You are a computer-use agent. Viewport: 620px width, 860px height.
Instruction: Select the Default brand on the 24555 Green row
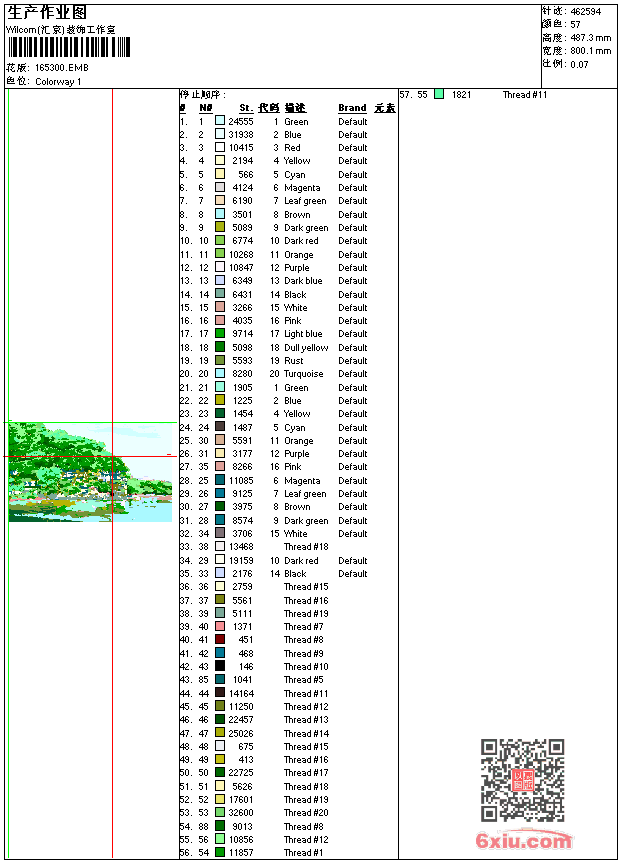[352, 121]
